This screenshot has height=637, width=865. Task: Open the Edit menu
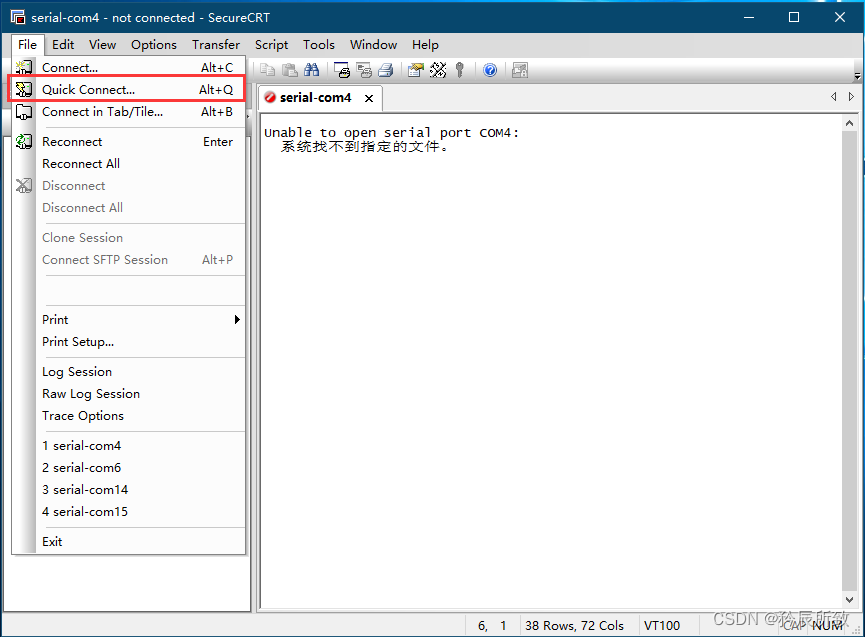point(63,45)
